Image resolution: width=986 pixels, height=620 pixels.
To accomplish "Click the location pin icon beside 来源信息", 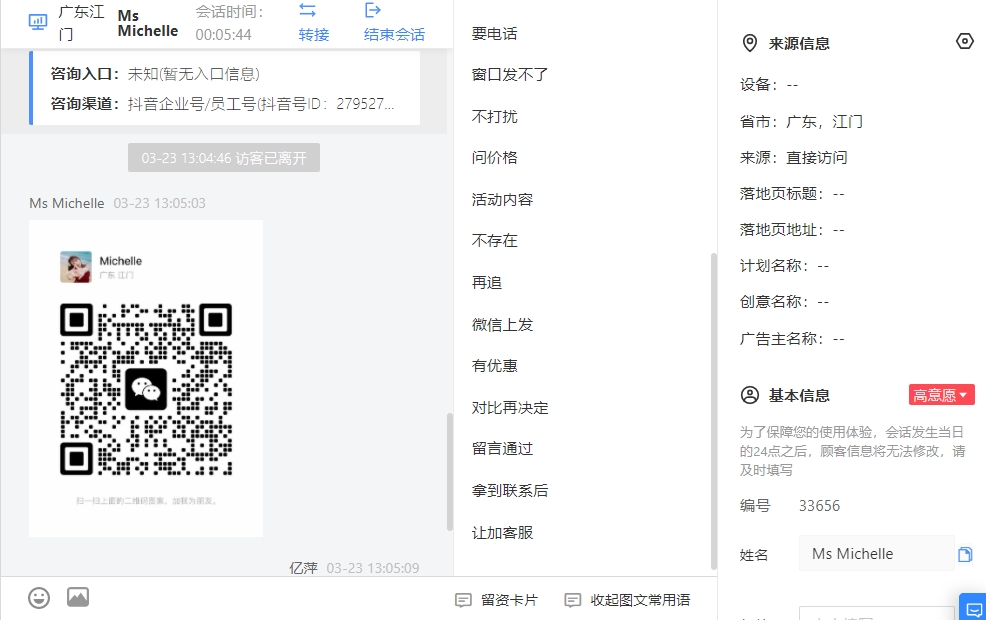I will [750, 43].
